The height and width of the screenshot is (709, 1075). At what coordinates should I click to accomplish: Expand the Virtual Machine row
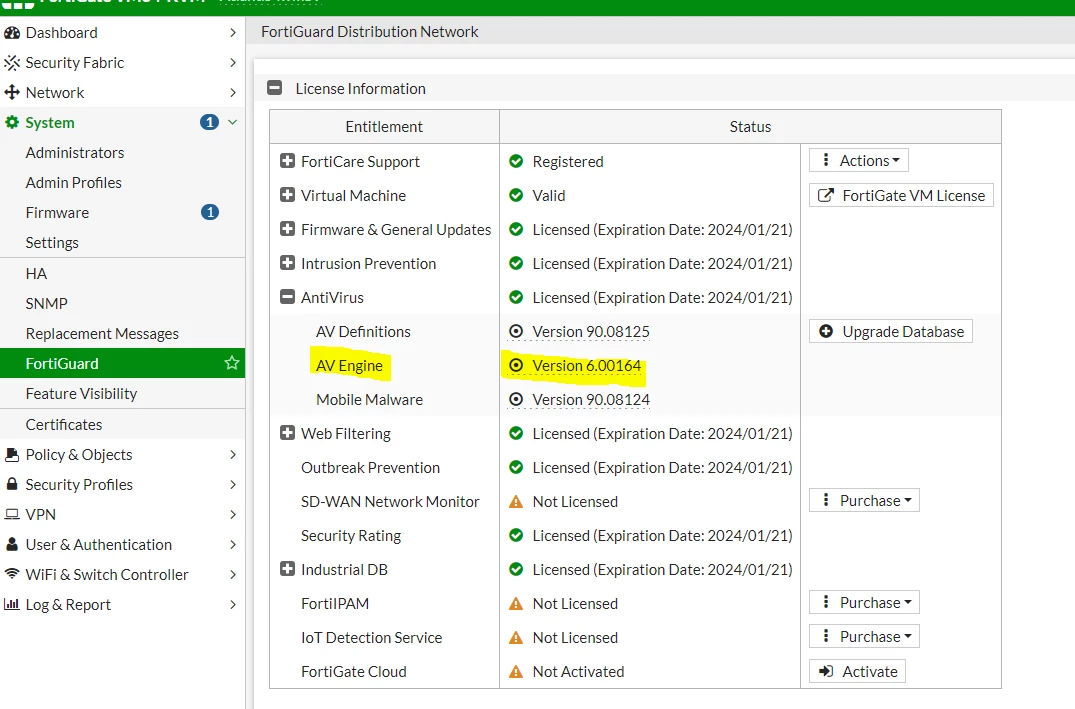click(x=287, y=195)
